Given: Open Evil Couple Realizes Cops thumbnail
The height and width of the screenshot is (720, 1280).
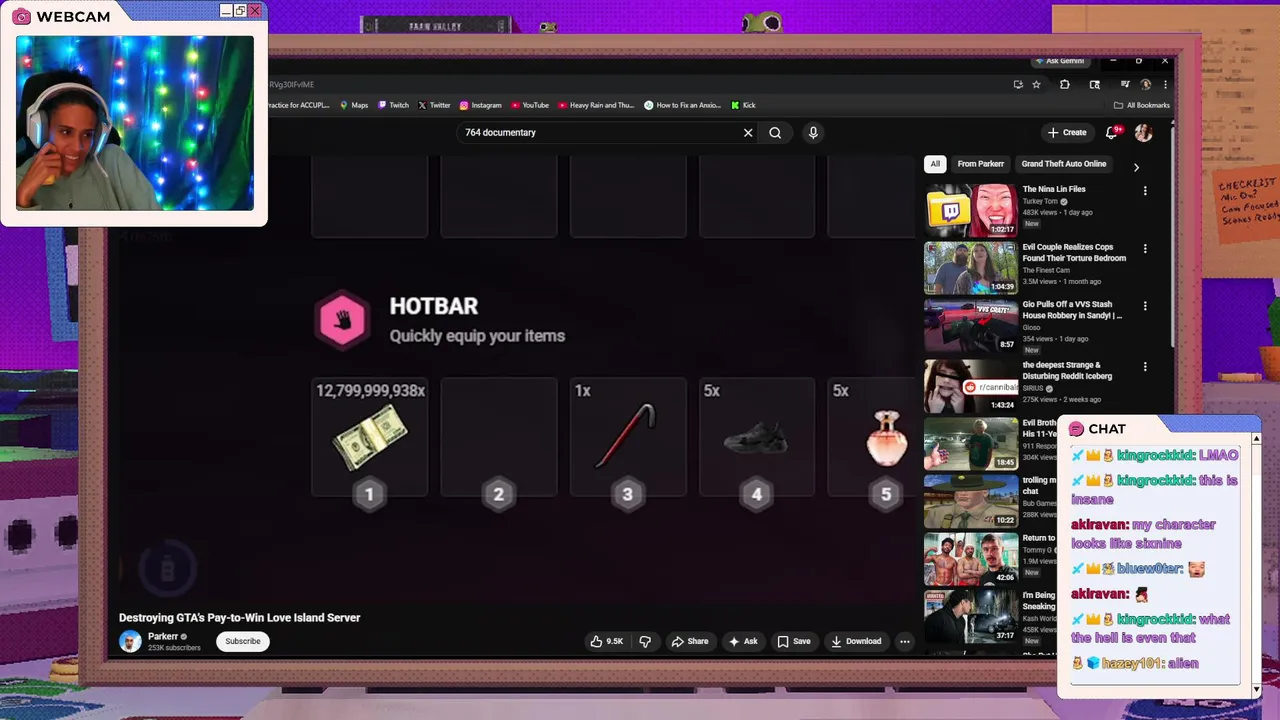Looking at the screenshot, I should click(971, 268).
